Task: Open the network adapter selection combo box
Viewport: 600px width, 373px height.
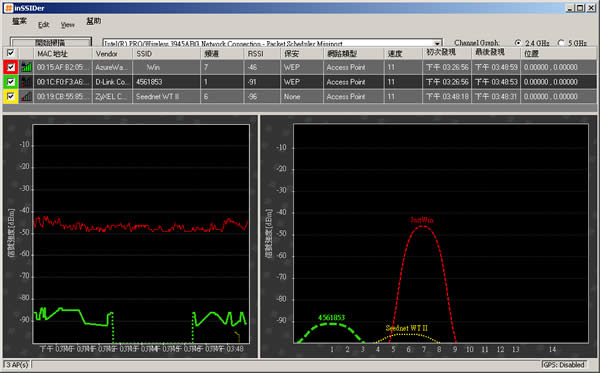Action: pos(272,43)
